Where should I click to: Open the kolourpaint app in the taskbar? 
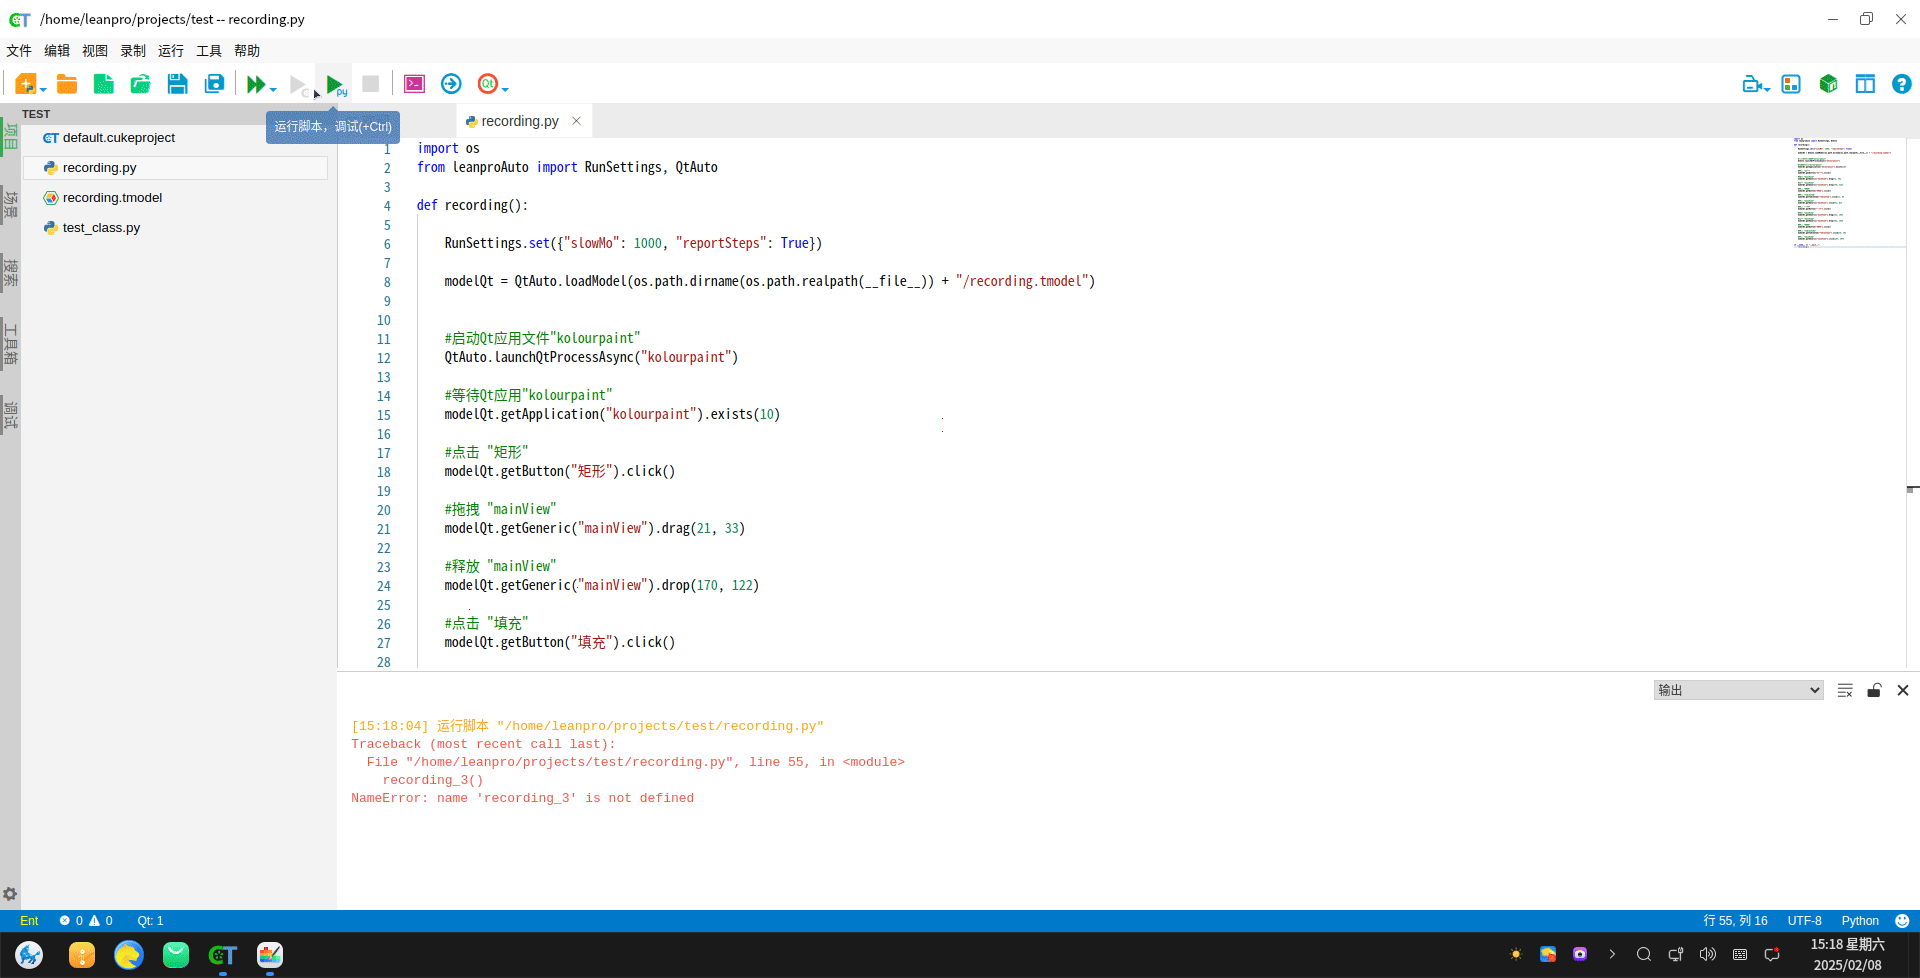[270, 955]
